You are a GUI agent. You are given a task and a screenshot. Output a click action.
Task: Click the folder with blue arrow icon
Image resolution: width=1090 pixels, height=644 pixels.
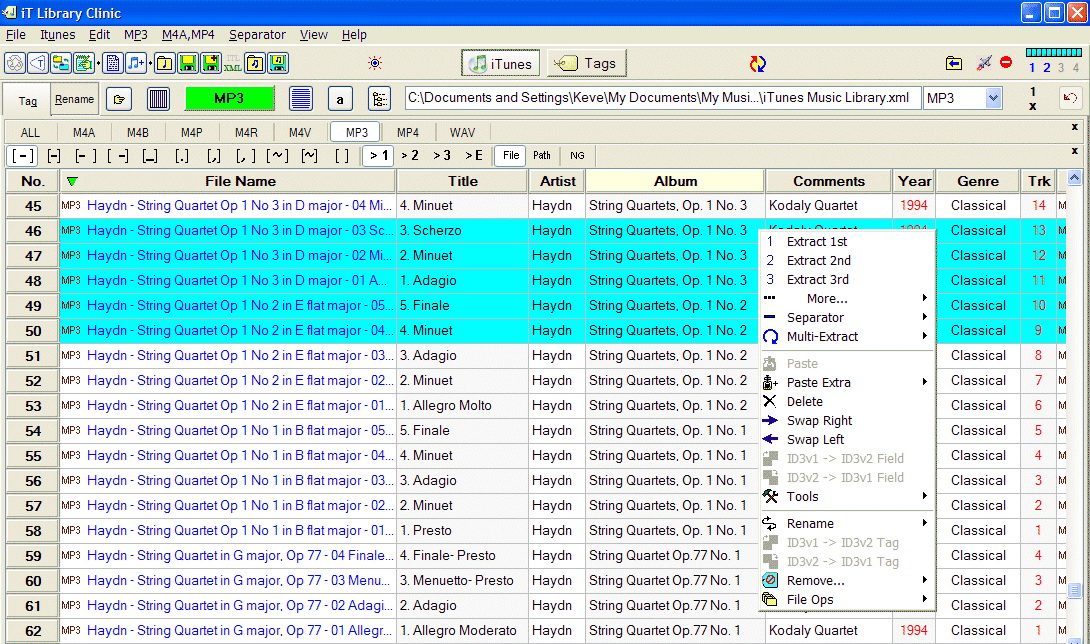point(954,63)
